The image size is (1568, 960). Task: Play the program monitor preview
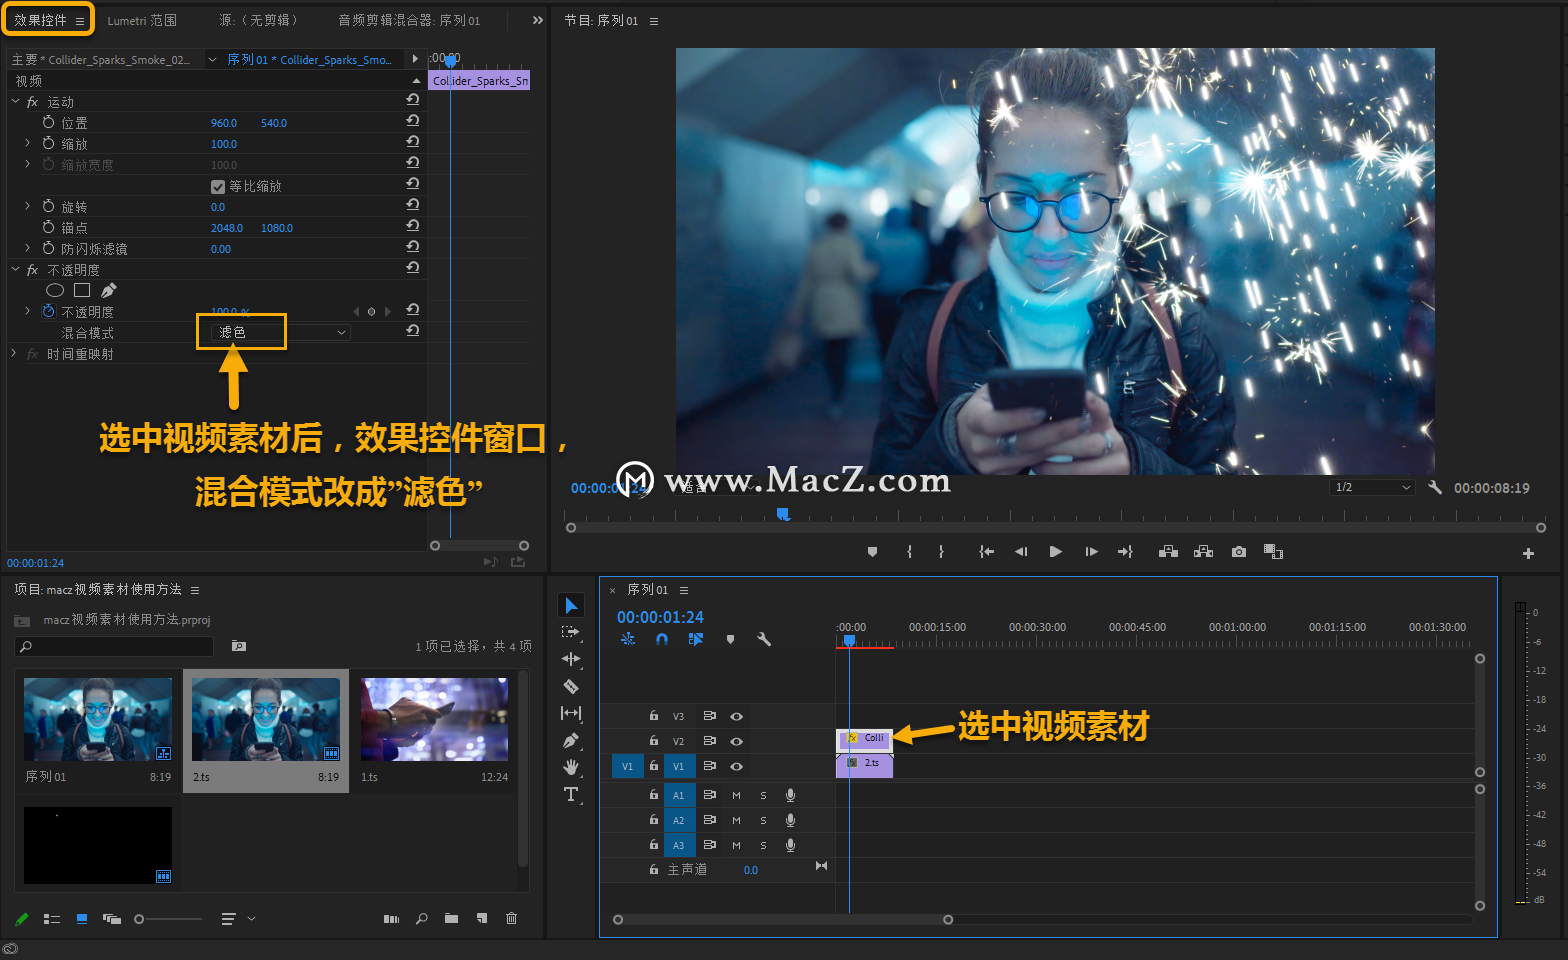[1055, 552]
